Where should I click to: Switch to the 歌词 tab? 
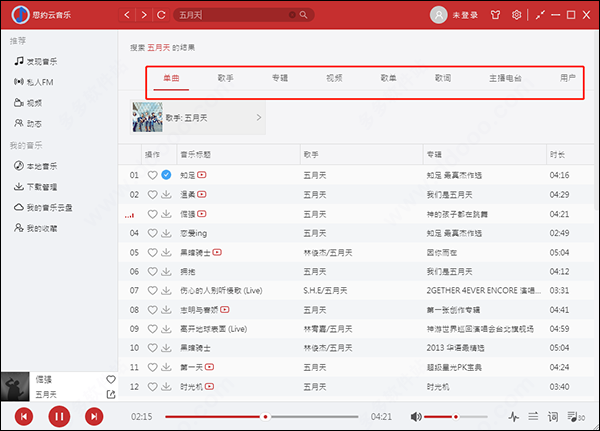pyautogui.click(x=443, y=78)
